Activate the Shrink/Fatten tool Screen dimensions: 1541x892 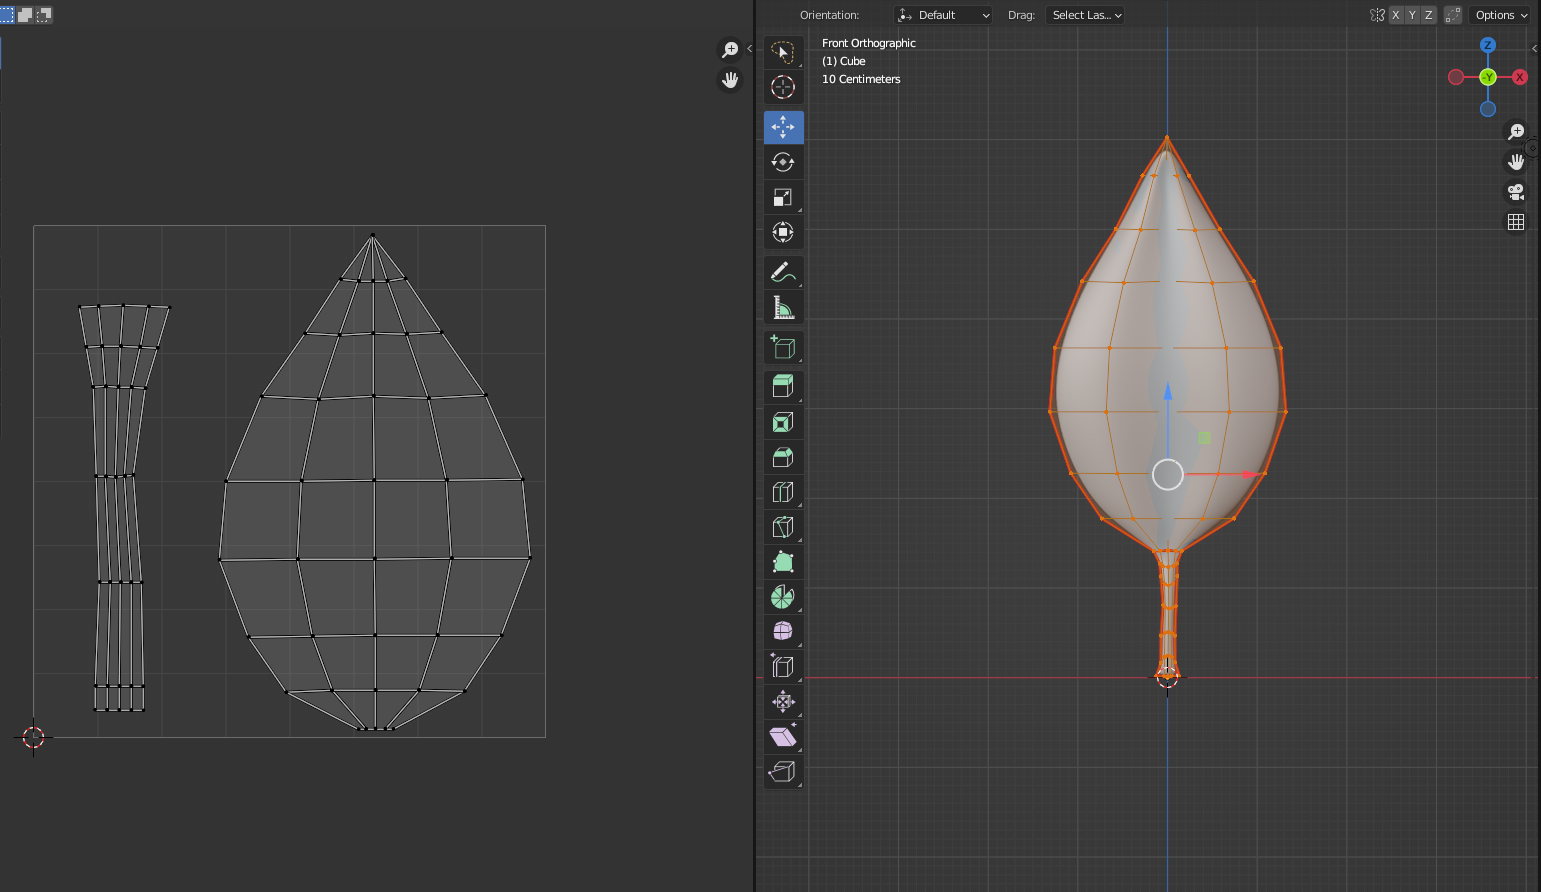point(783,702)
